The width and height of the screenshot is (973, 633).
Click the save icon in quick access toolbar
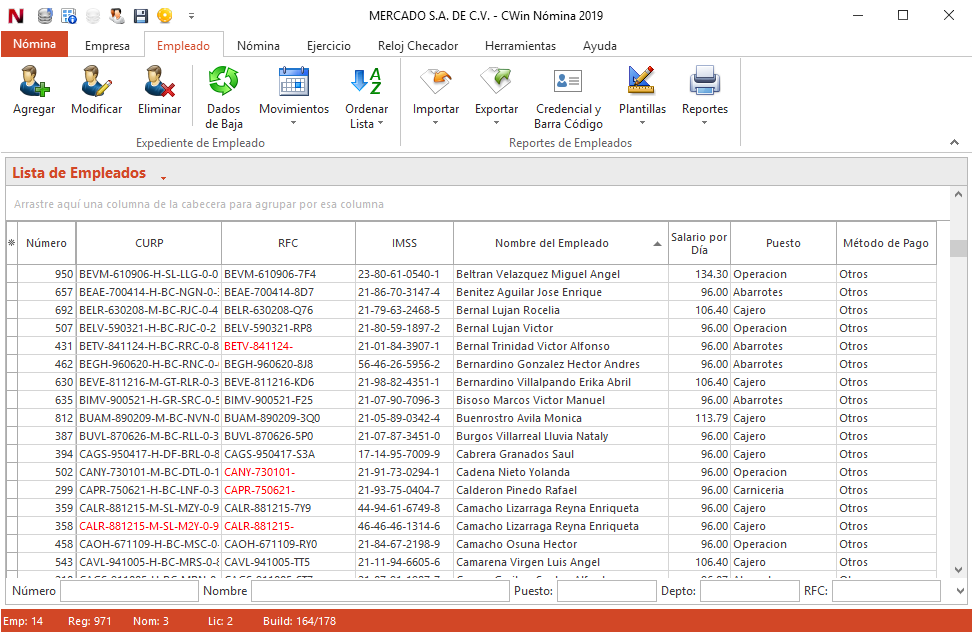click(x=141, y=16)
